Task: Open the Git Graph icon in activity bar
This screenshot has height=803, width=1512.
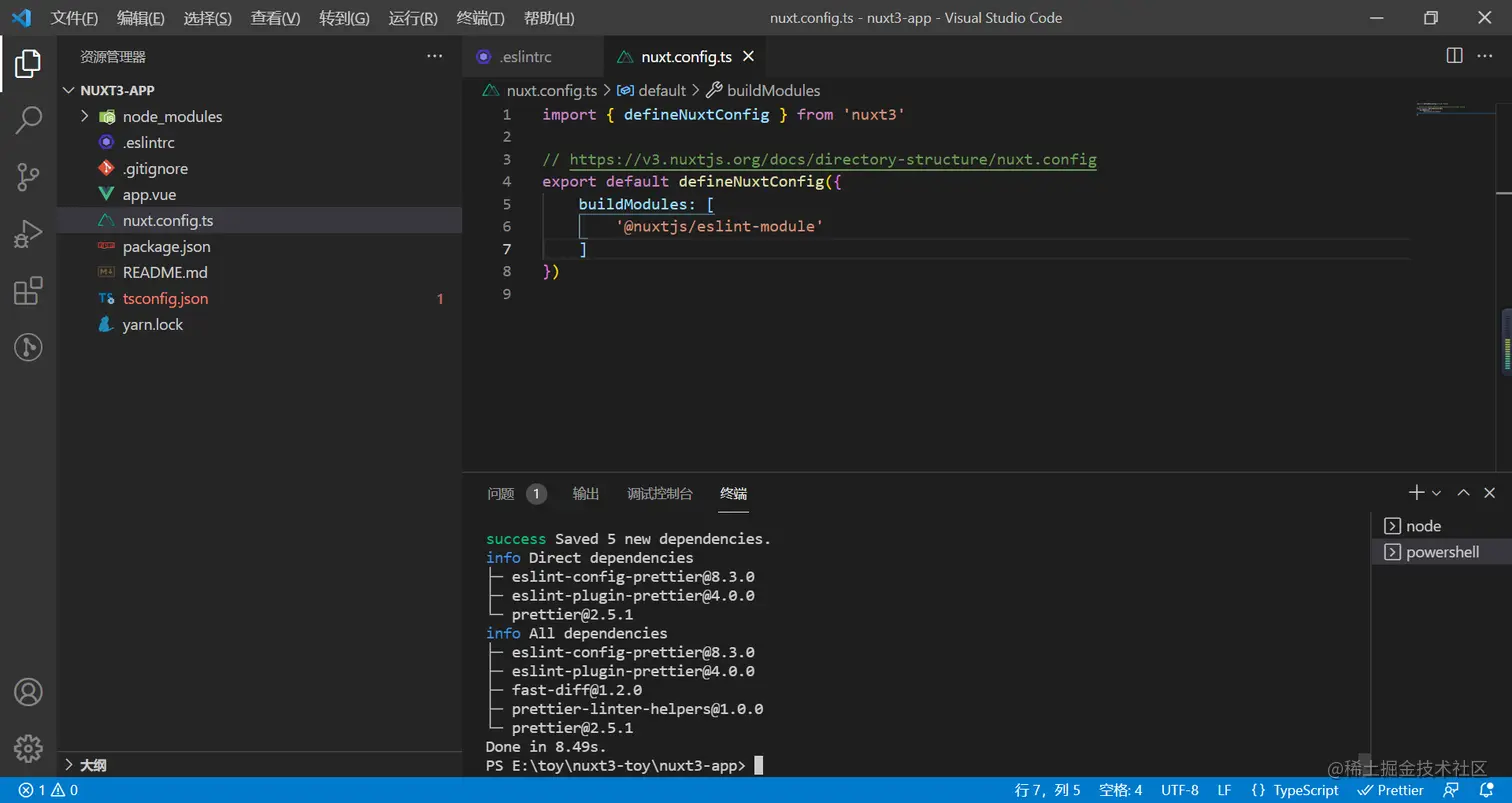Action: point(28,347)
